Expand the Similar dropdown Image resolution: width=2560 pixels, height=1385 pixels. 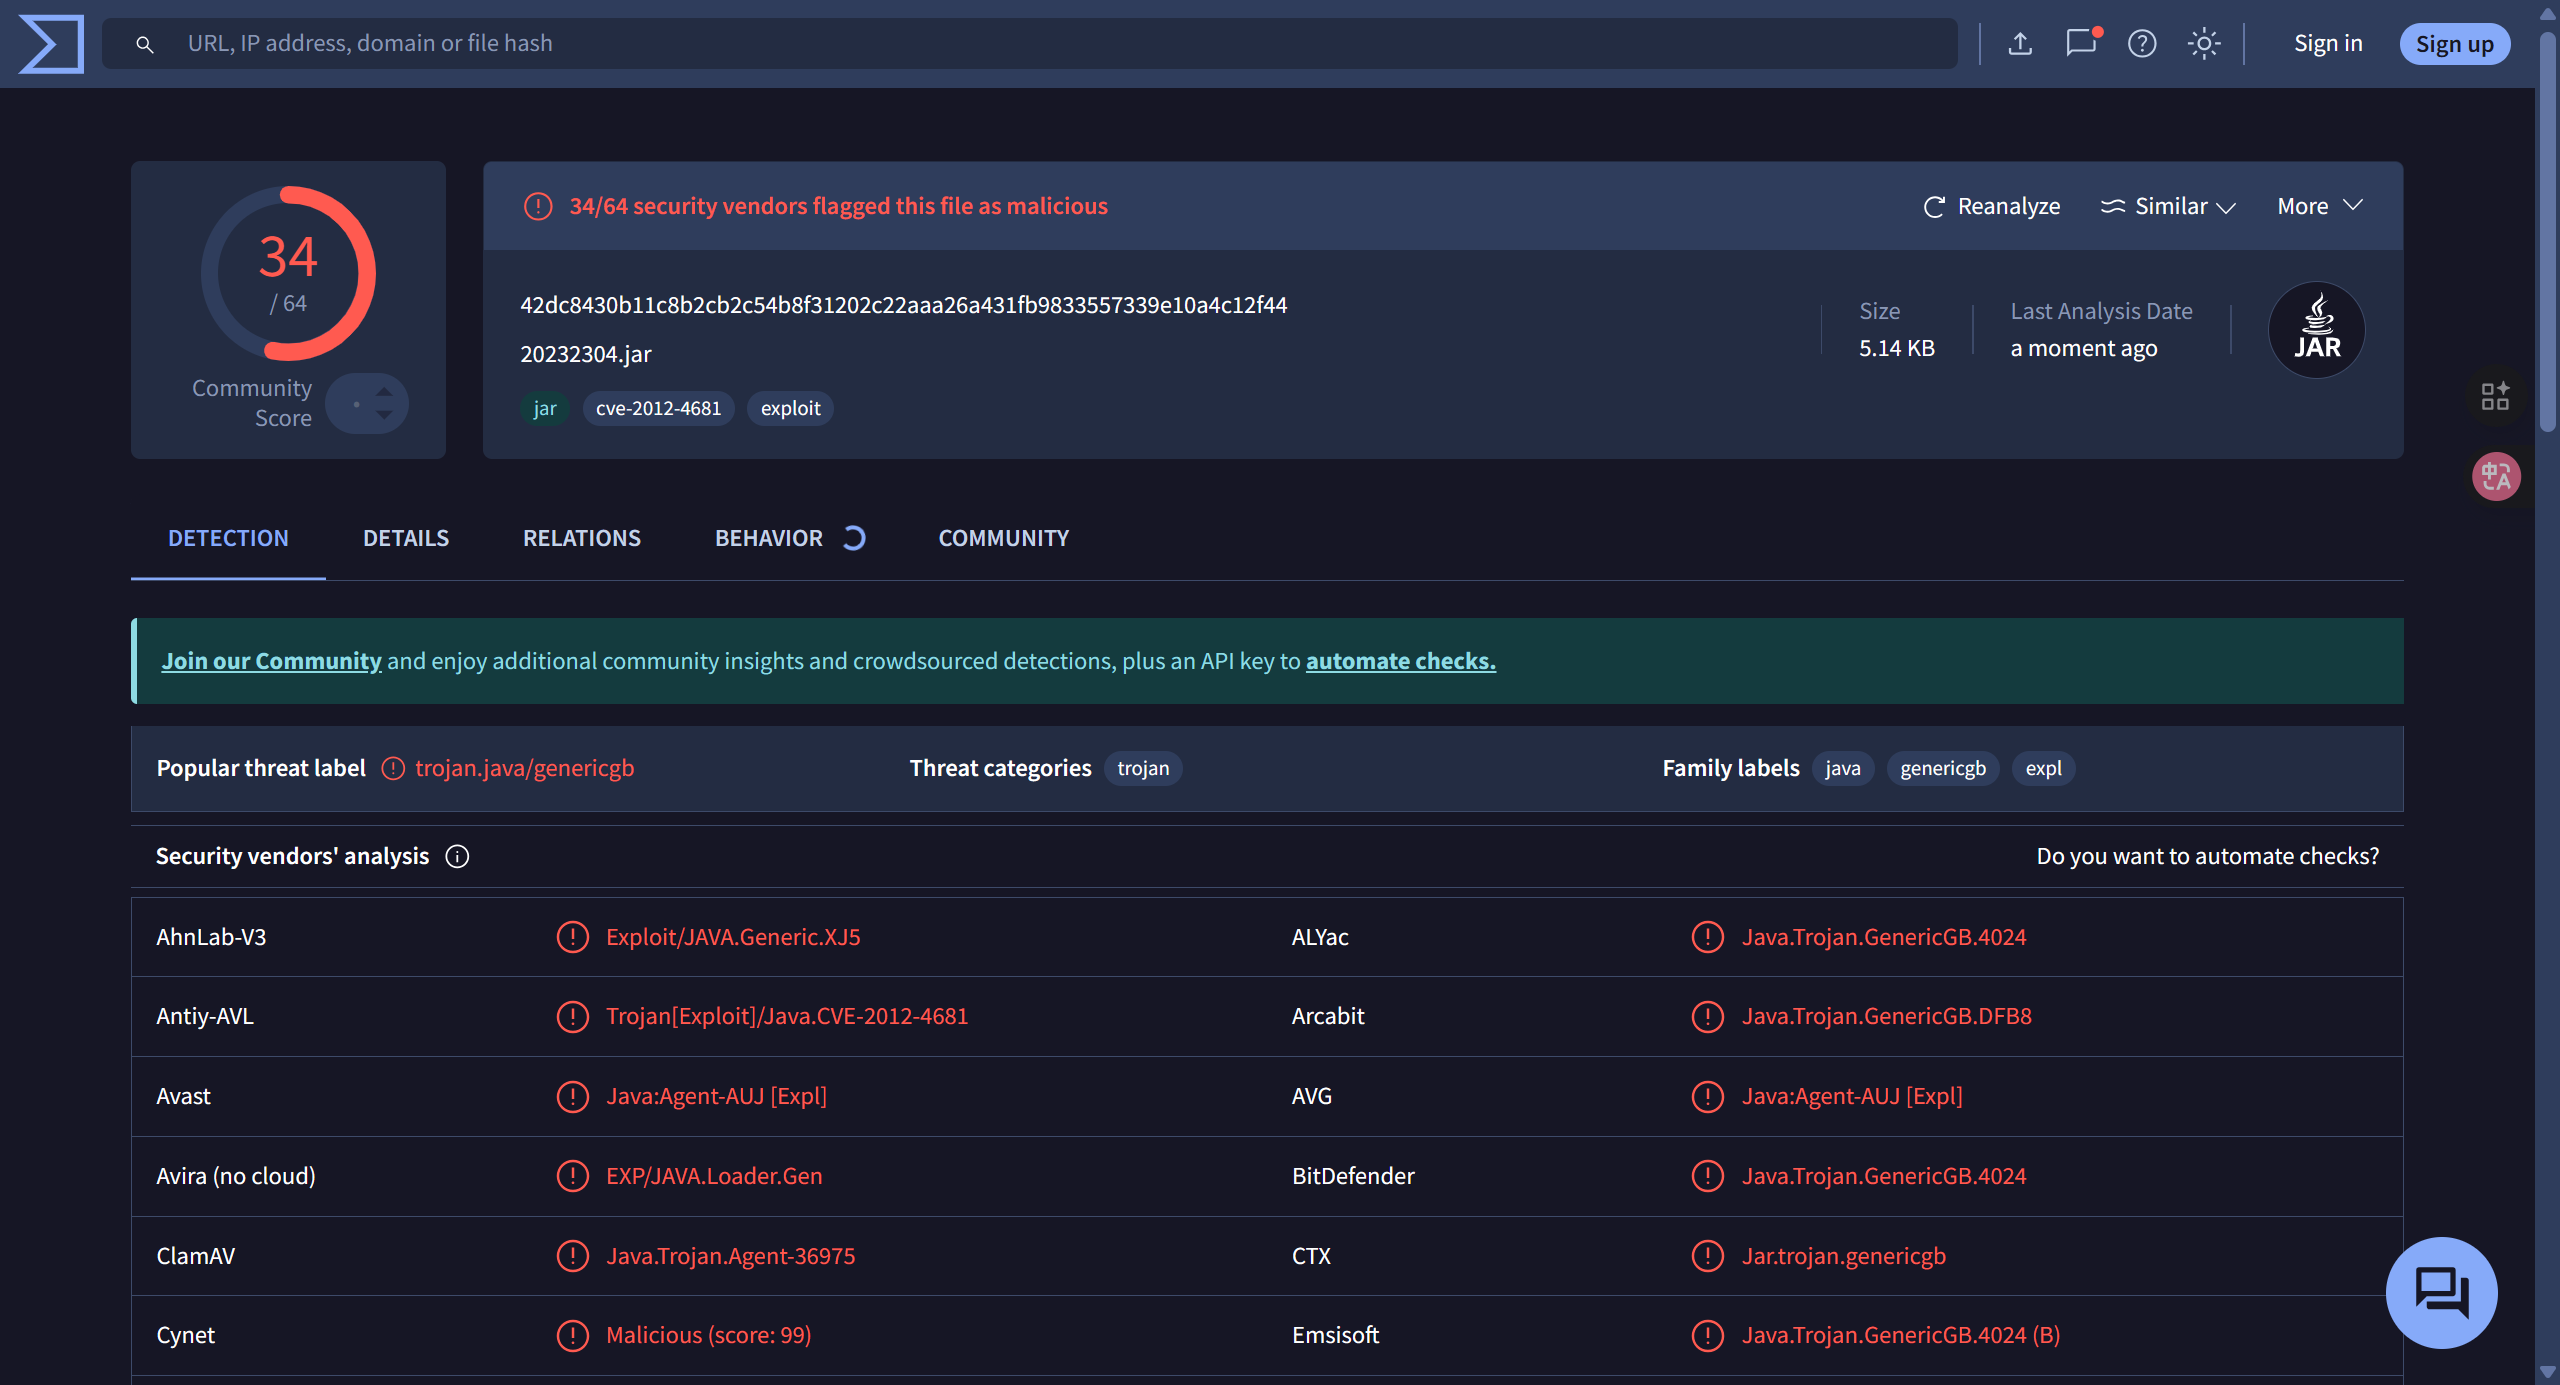coord(2168,206)
